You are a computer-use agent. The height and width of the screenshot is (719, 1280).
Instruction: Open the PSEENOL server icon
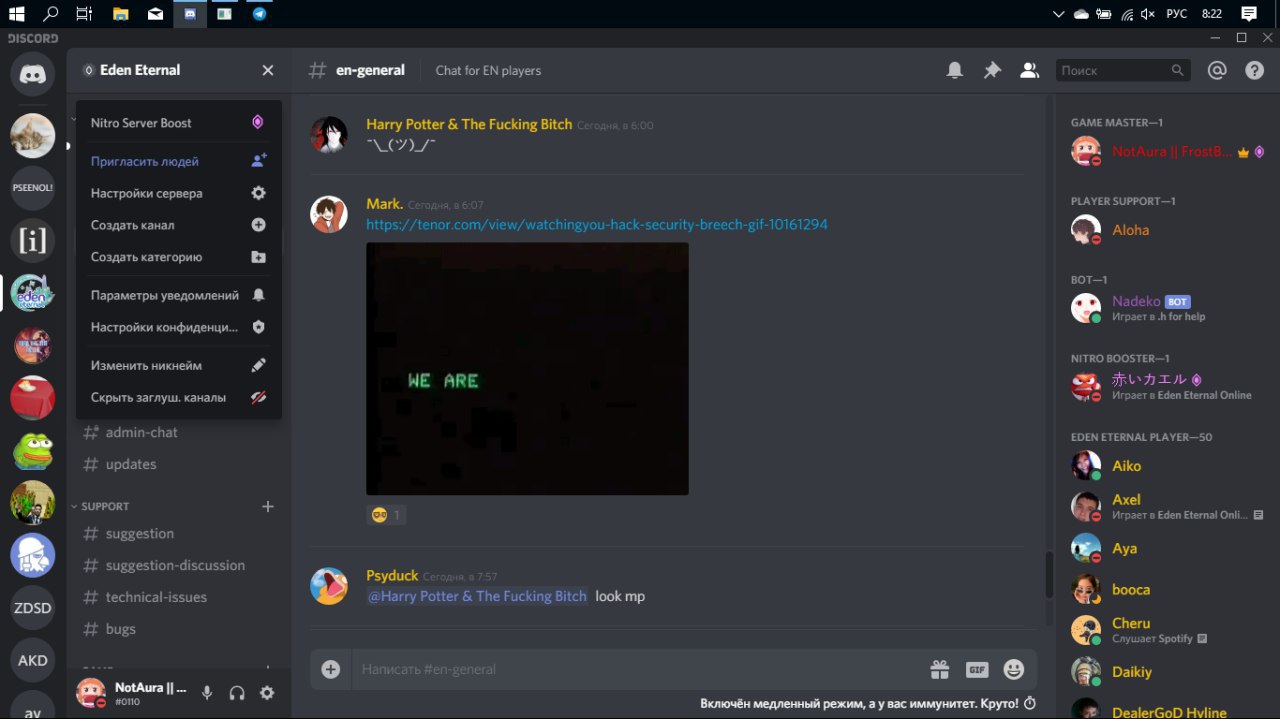pos(33,187)
